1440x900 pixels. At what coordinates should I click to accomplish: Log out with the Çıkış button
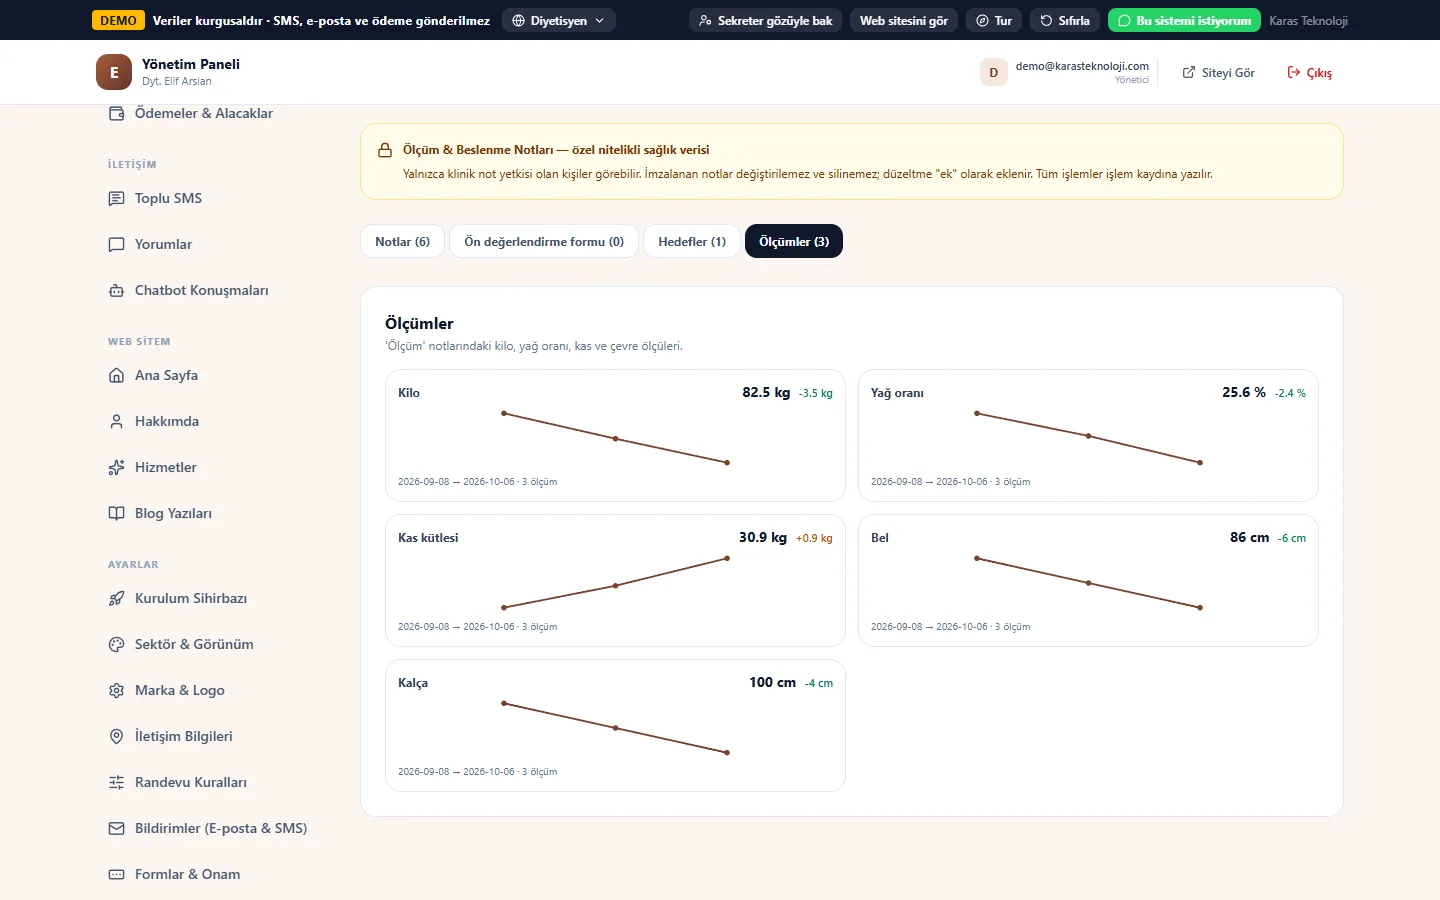tap(1309, 72)
